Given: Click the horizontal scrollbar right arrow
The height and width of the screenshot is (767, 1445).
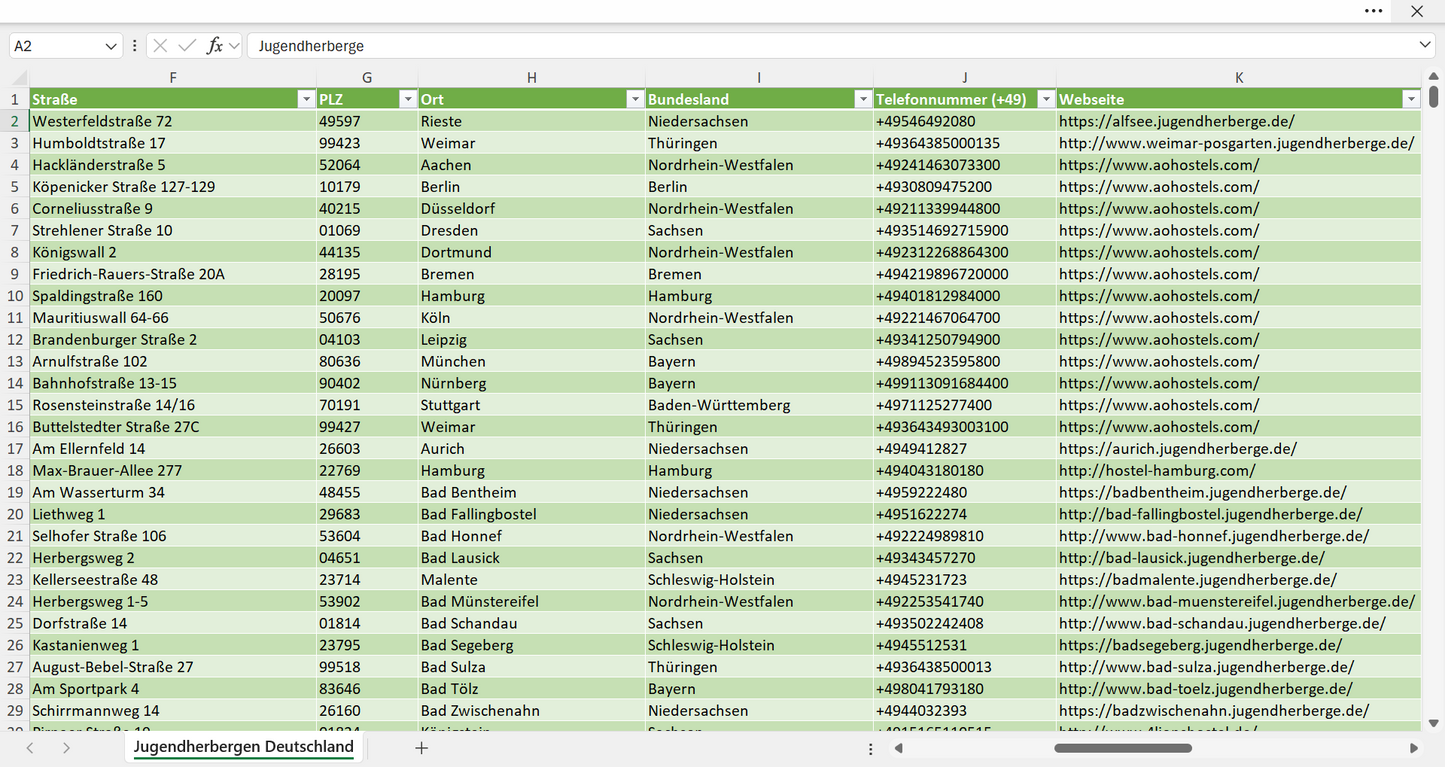Looking at the screenshot, I should (x=1414, y=748).
